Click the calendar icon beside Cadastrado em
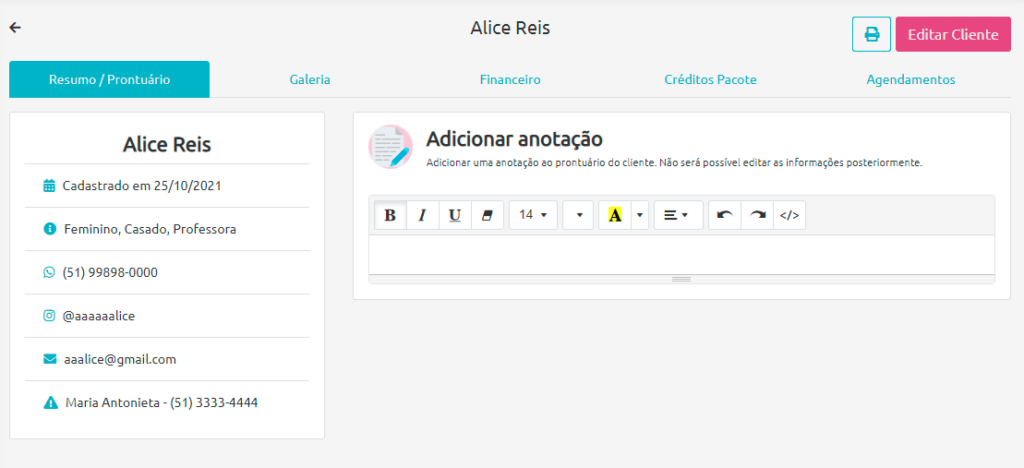The width and height of the screenshot is (1024, 468). [49, 186]
